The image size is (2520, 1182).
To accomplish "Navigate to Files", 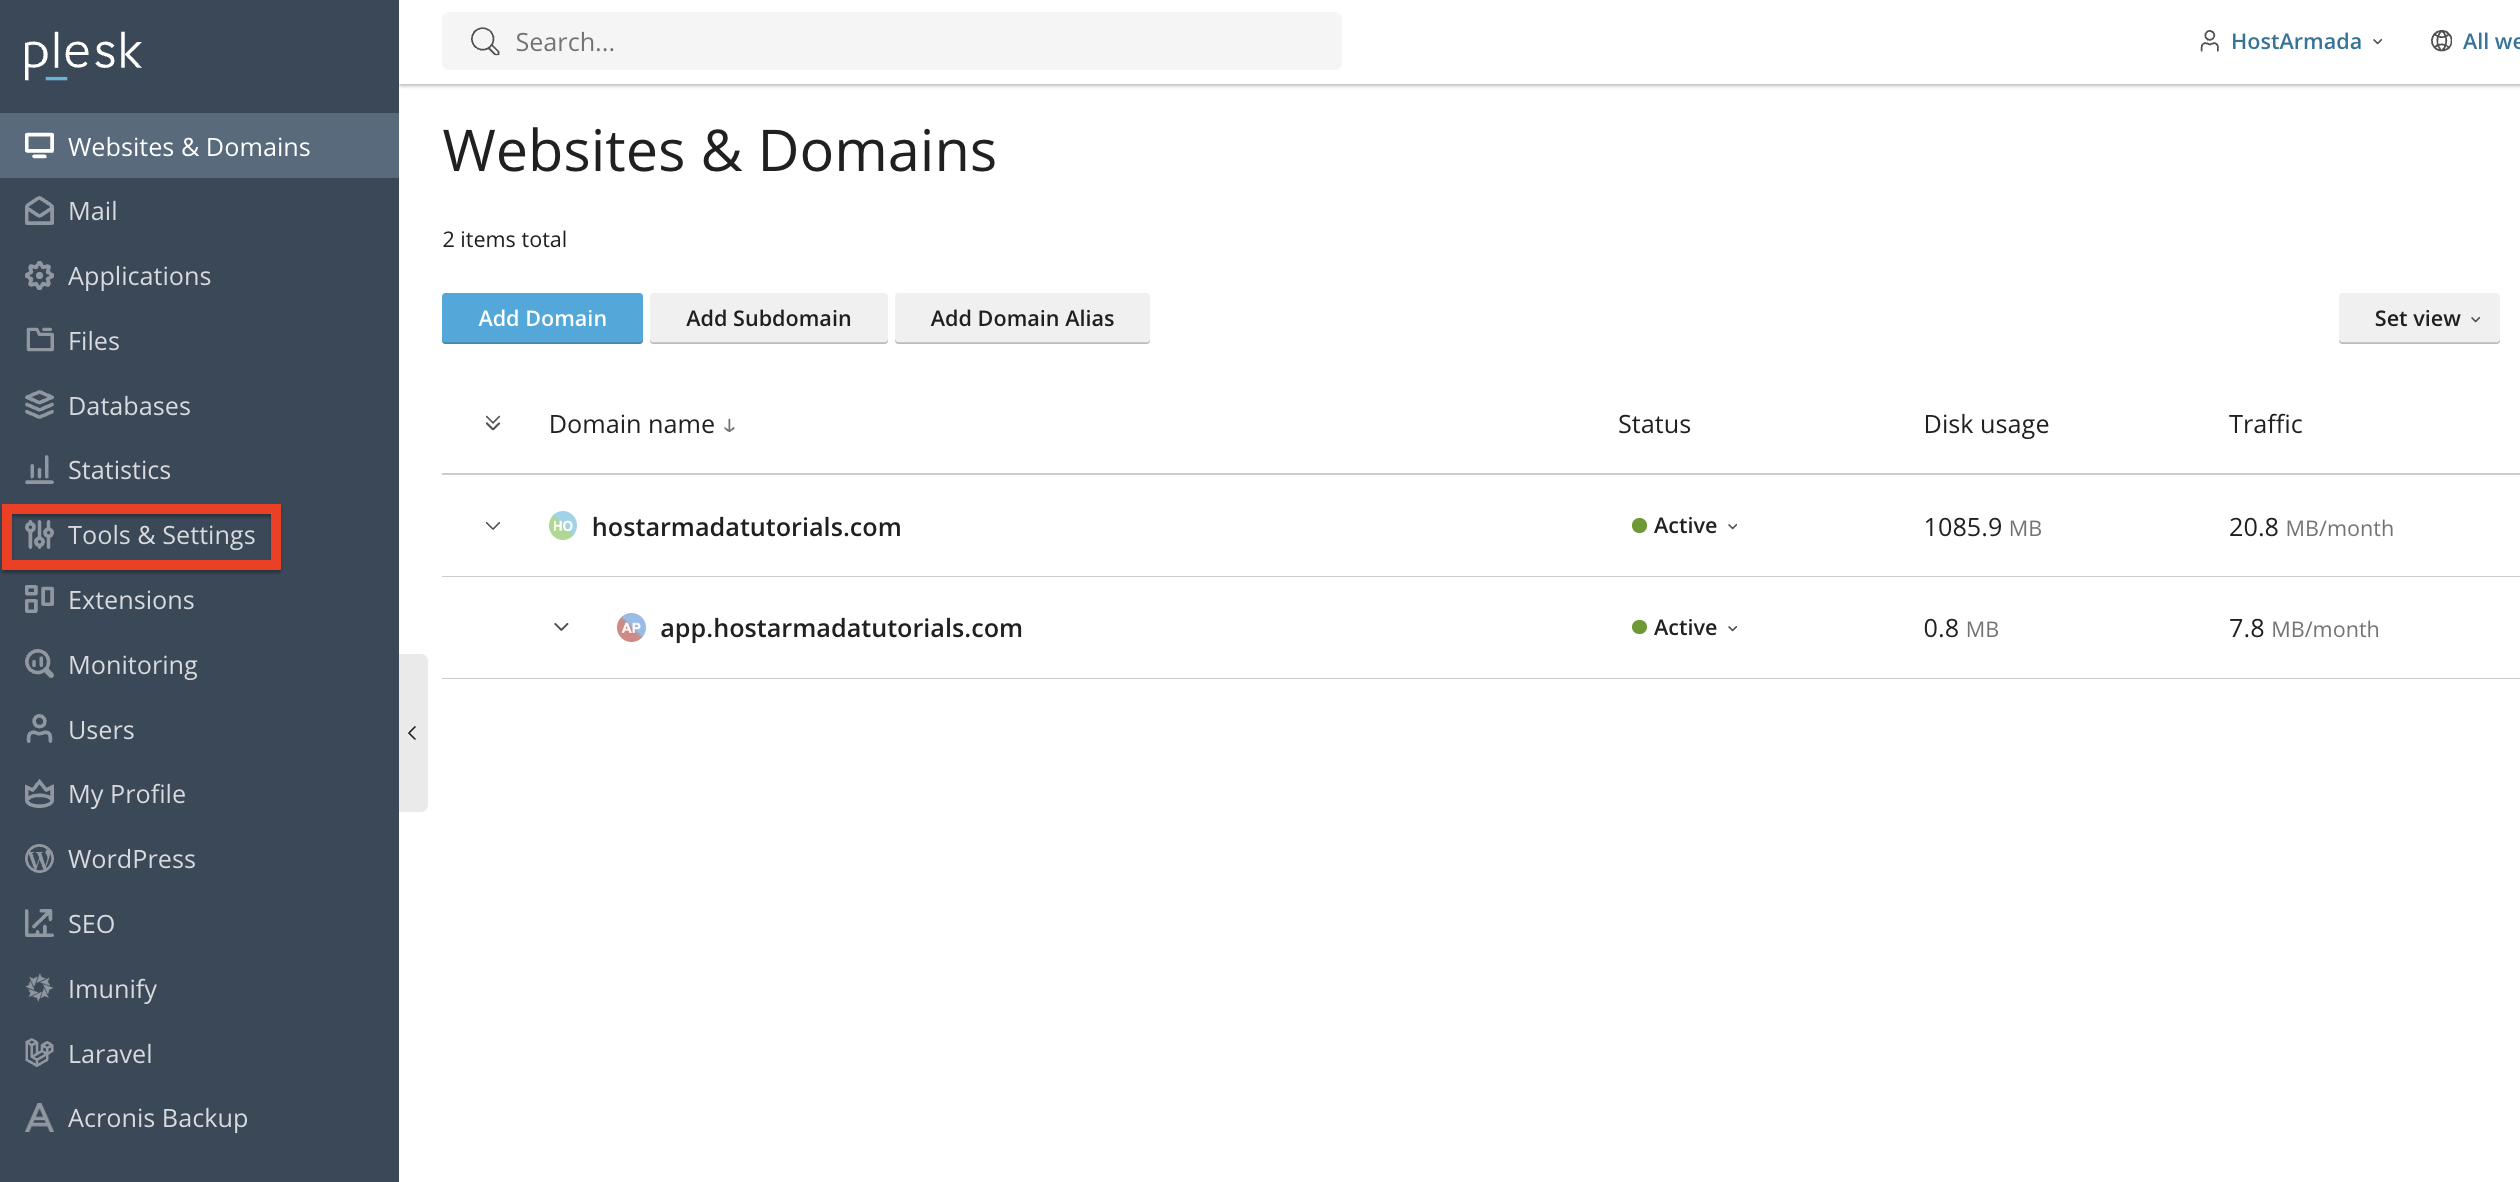I will [199, 340].
